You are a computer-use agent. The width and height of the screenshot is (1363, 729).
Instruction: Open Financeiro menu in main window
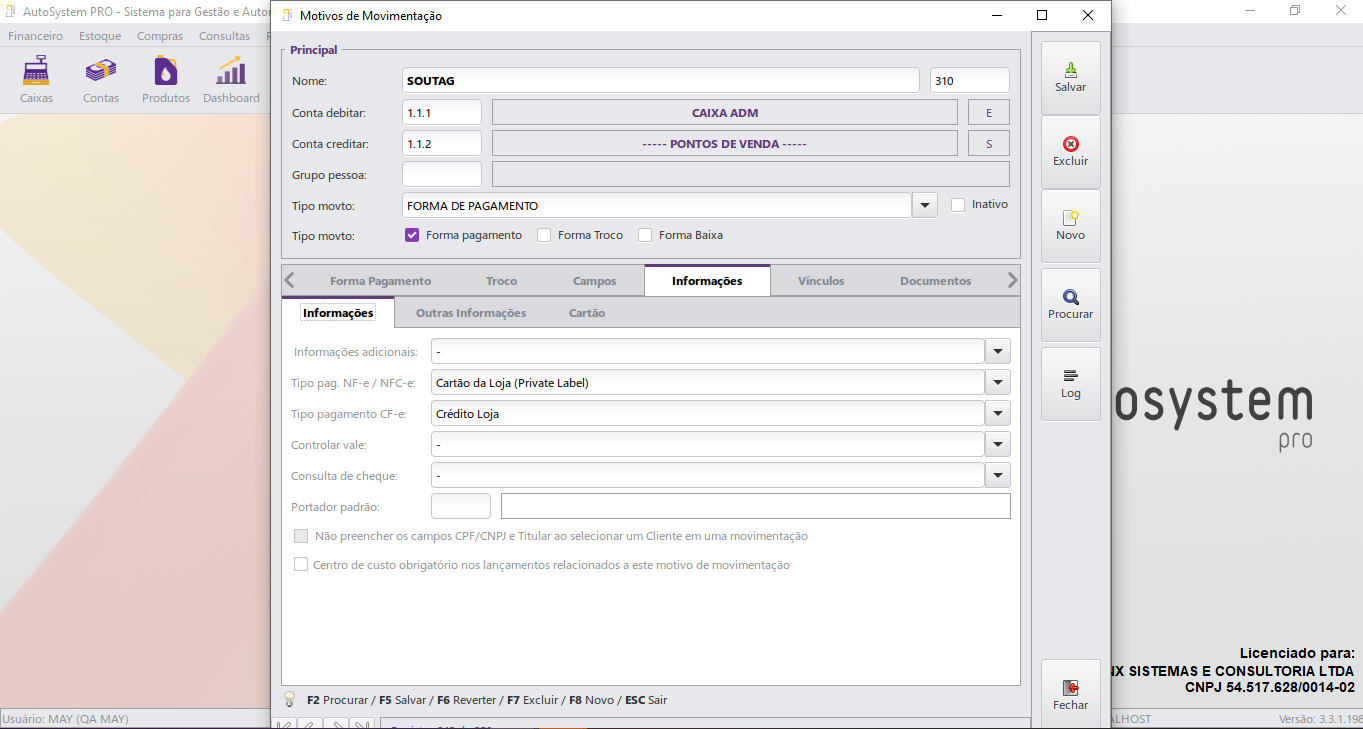pyautogui.click(x=36, y=36)
